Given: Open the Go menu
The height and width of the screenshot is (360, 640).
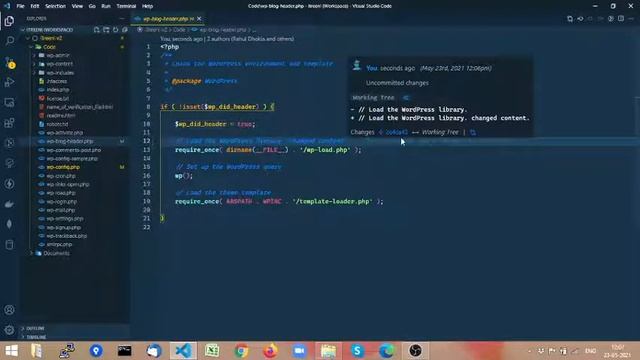Looking at the screenshot, I should coord(92,6).
